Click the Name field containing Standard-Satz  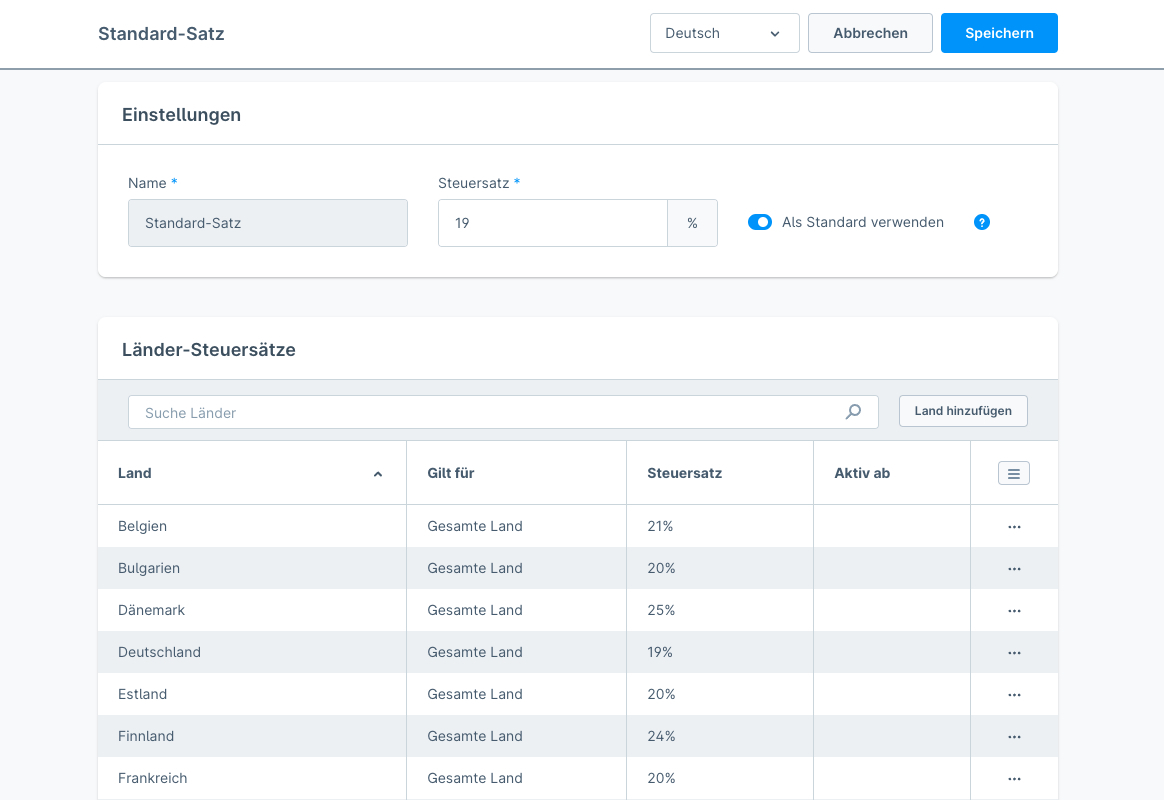pos(267,223)
